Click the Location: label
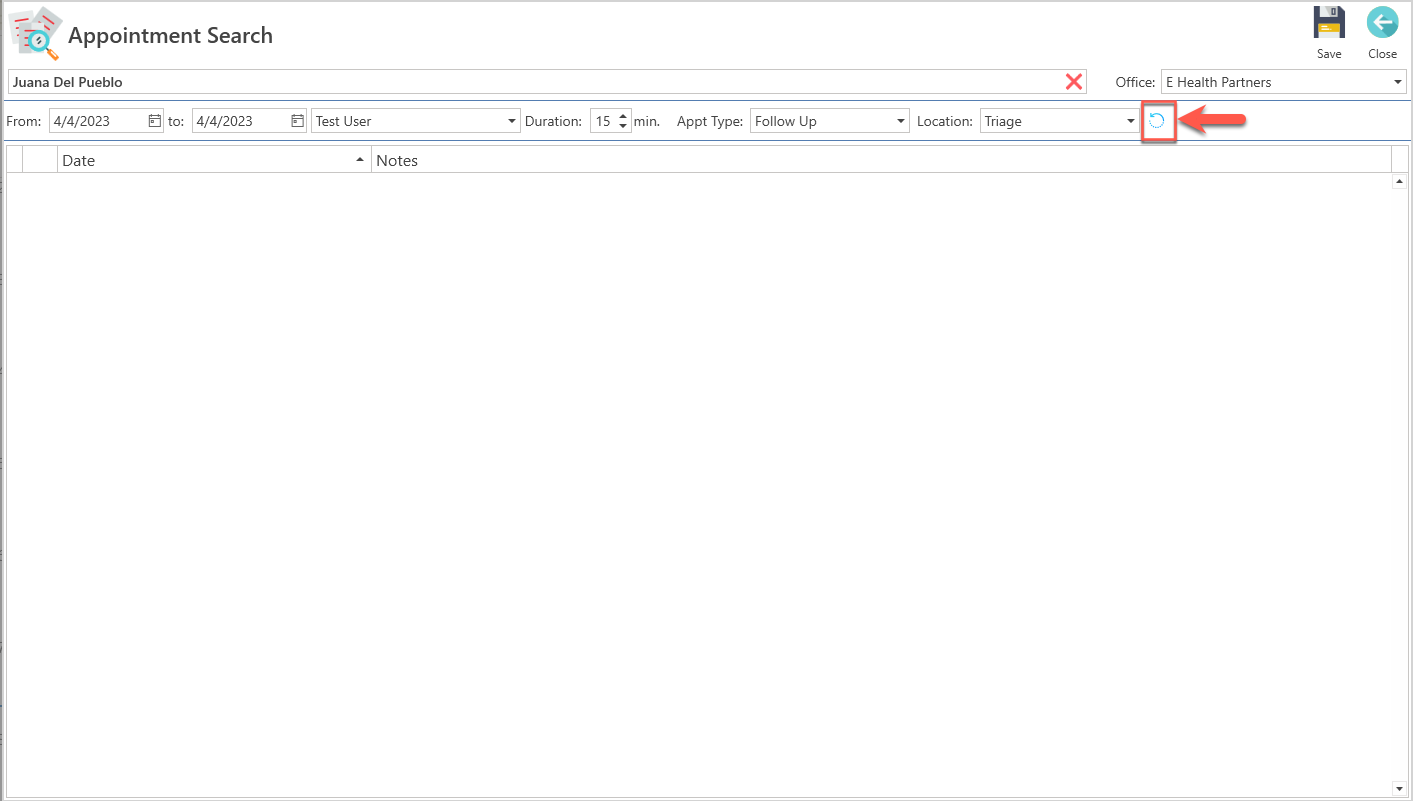The image size is (1413, 801). [x=945, y=121]
